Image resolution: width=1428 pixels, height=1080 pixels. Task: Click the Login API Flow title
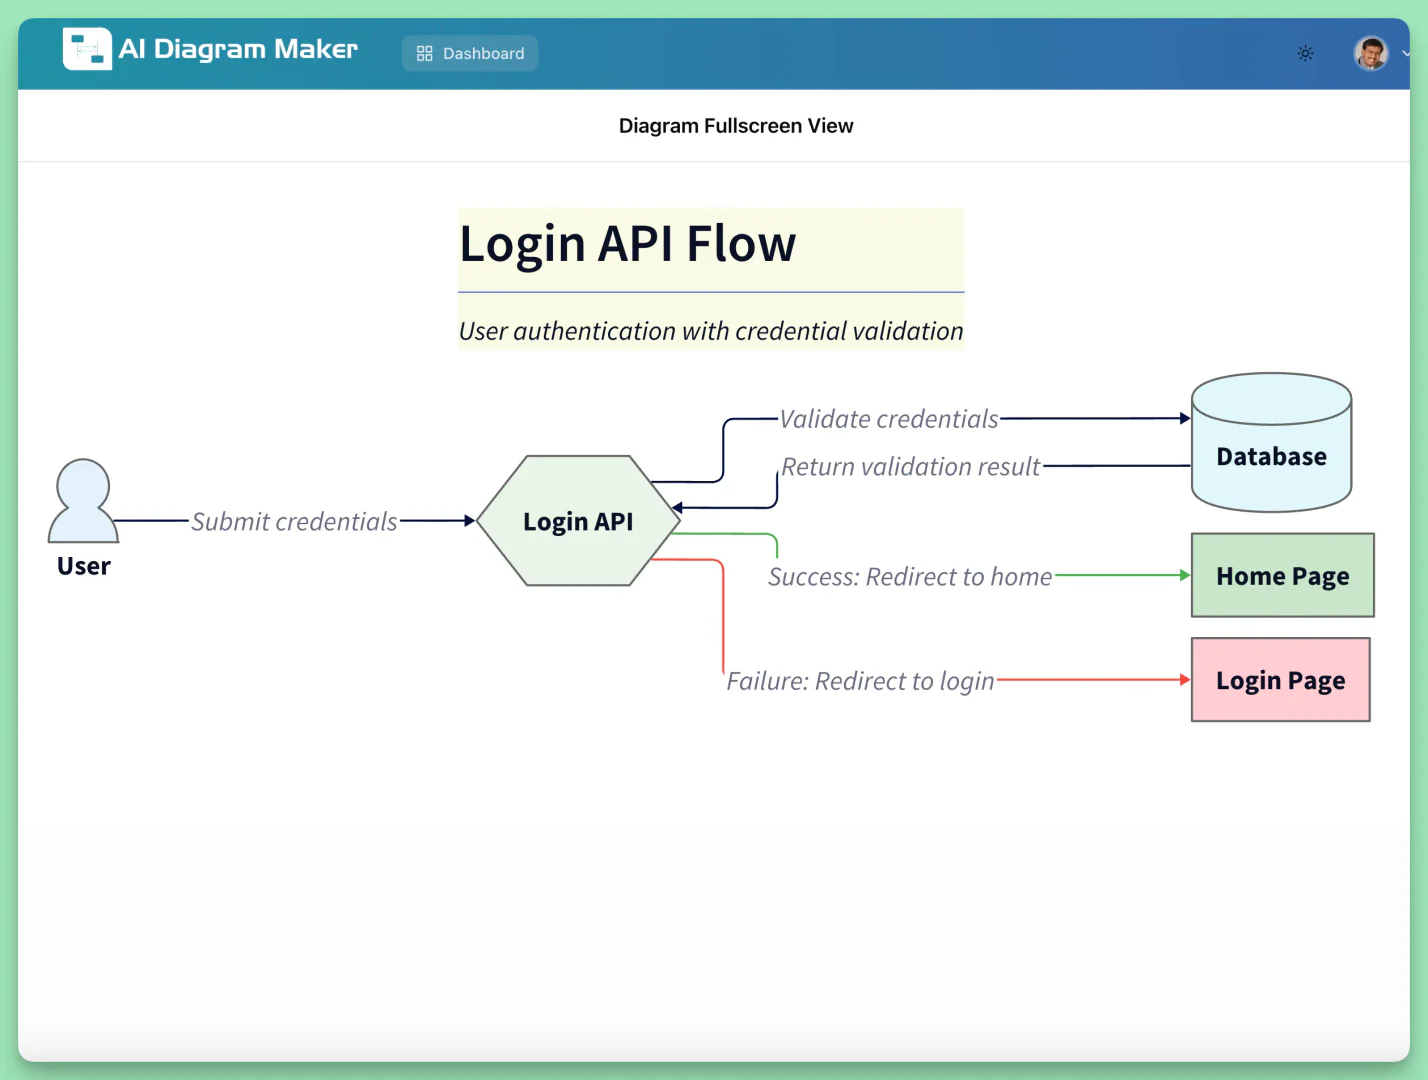coord(627,244)
